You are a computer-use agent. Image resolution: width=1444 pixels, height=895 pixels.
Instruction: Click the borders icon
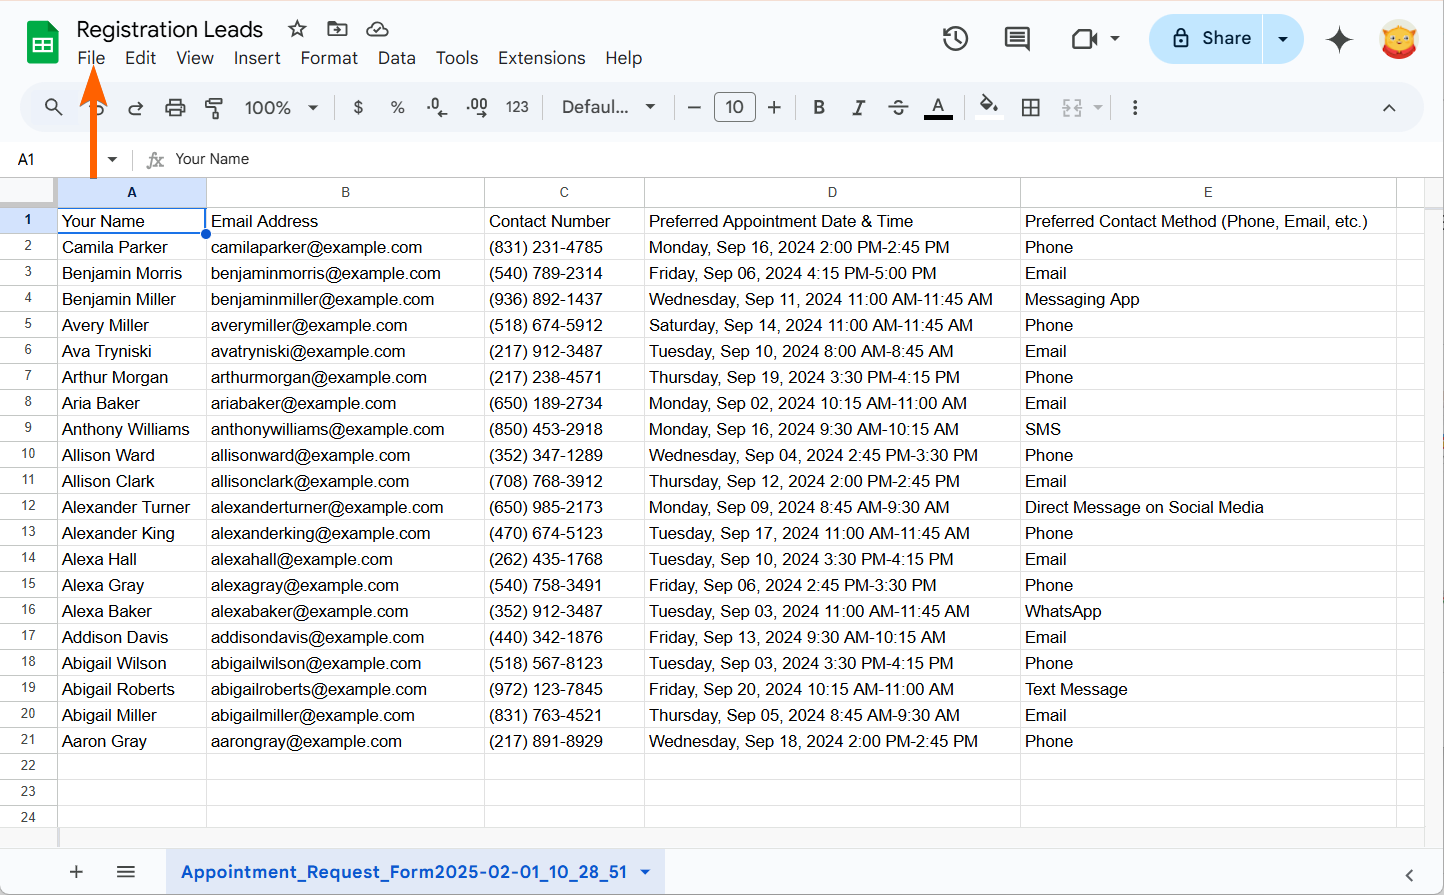tap(1031, 108)
